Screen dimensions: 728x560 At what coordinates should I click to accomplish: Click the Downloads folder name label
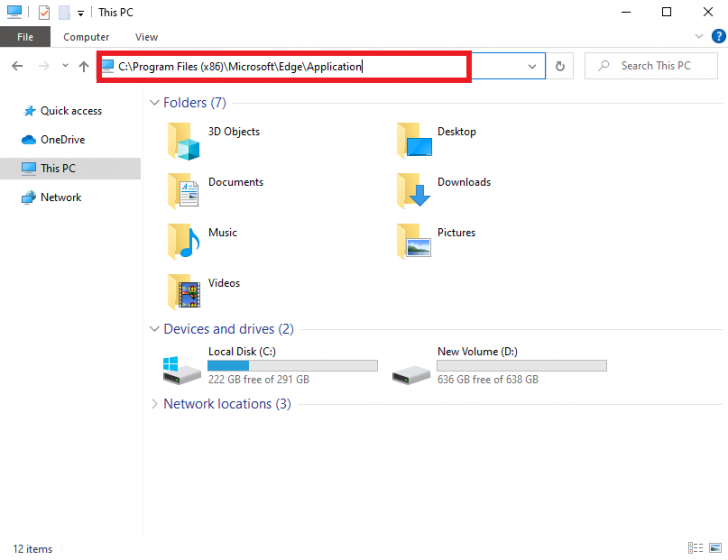coord(464,182)
